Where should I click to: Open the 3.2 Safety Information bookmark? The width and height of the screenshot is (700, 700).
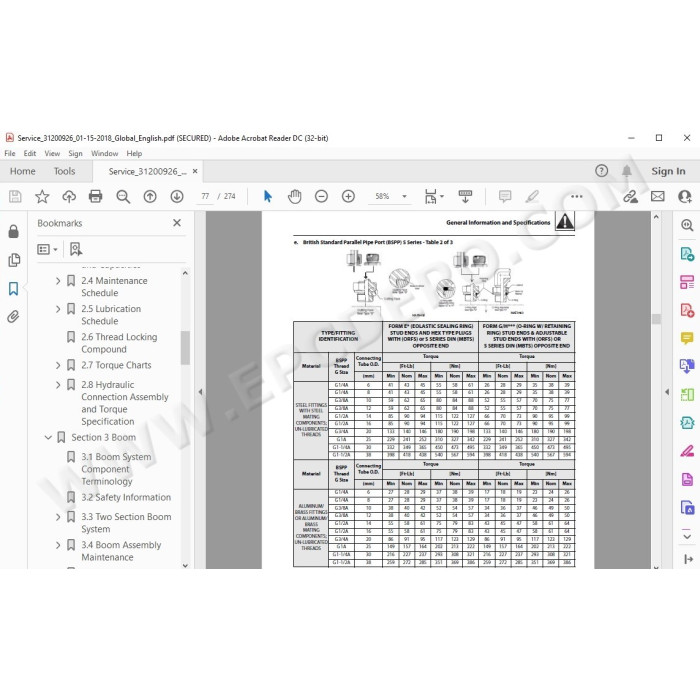pos(126,498)
